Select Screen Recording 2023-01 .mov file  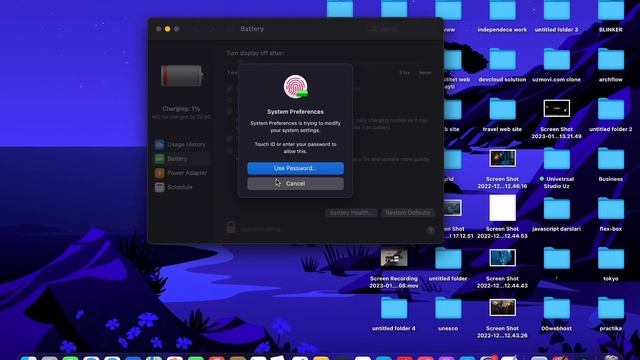coord(394,258)
